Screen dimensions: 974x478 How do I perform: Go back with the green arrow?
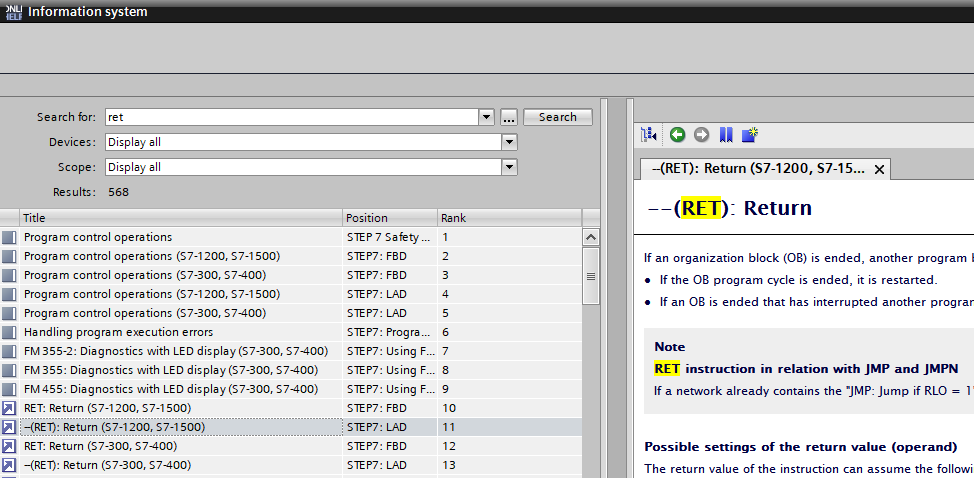tap(677, 134)
